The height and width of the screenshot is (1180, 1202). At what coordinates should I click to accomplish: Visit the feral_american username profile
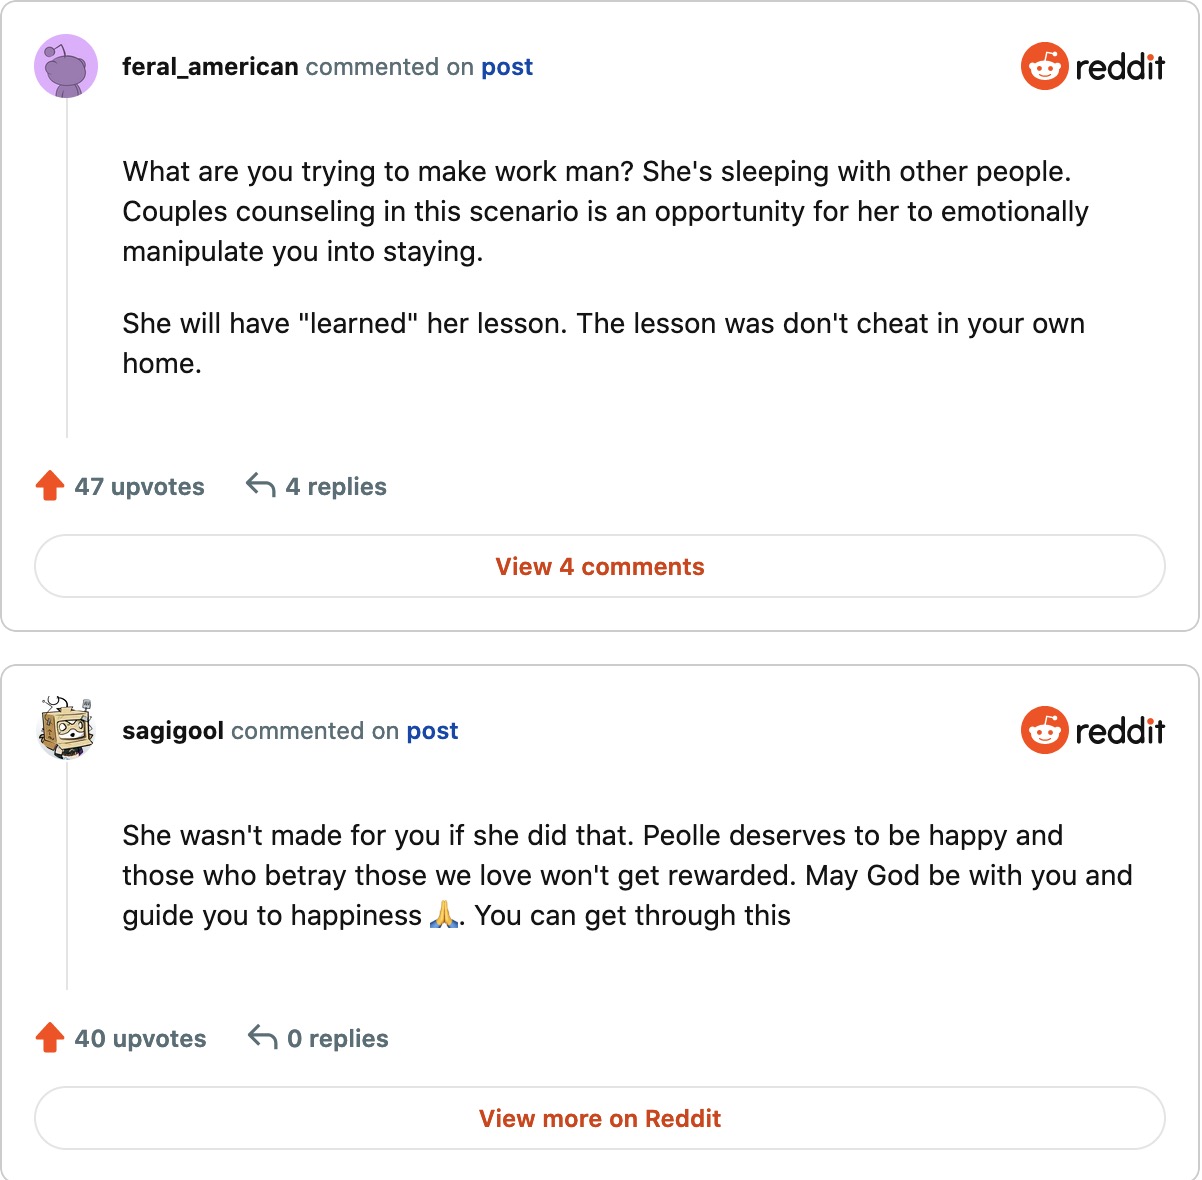210,67
